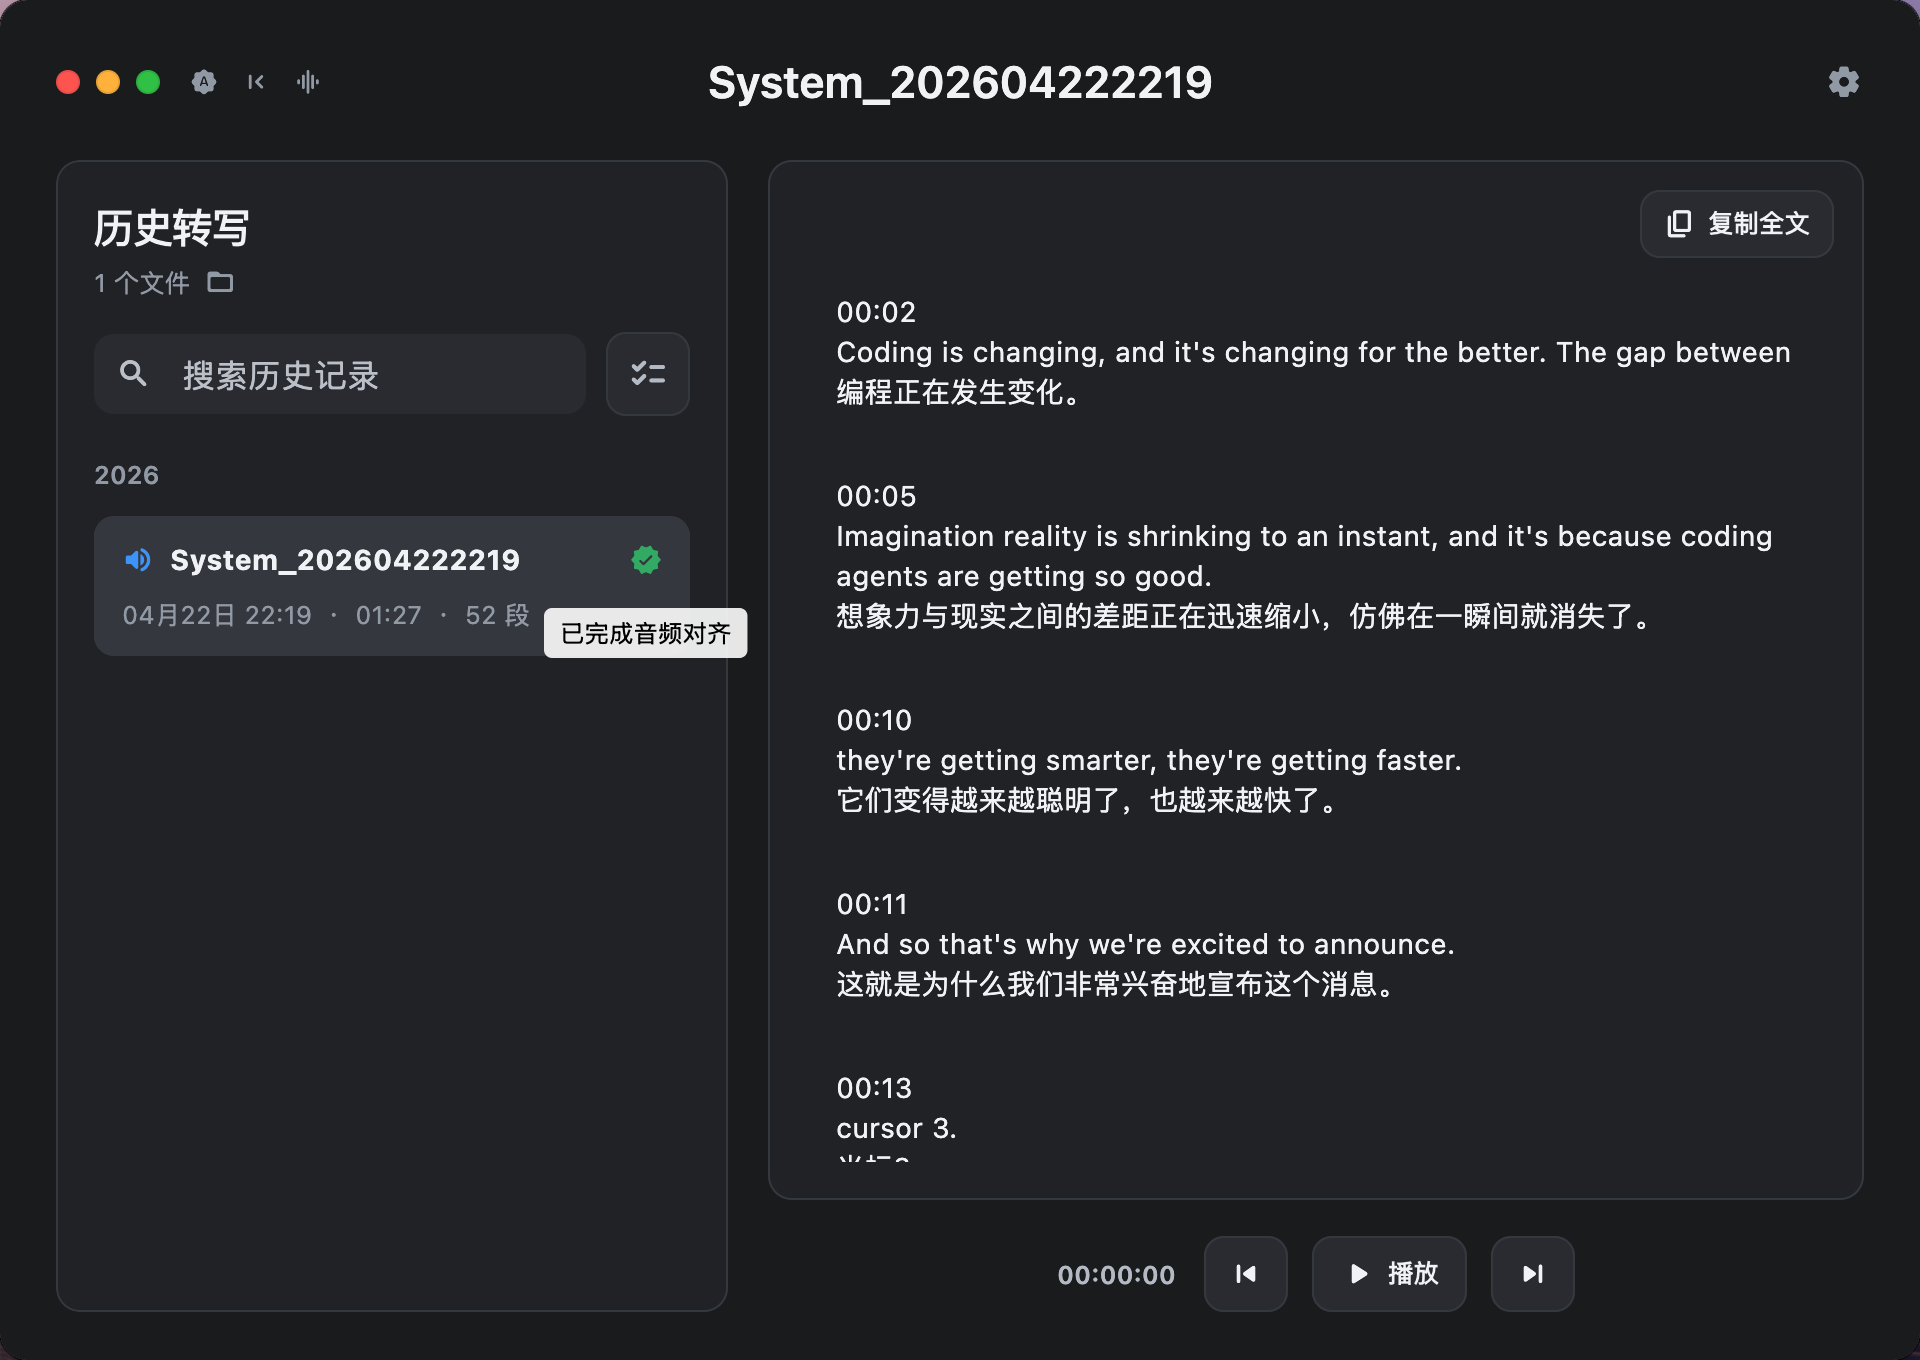Click the blue speaker icon on System_202604222219
Screen dimensions: 1920x1360
tap(138, 560)
